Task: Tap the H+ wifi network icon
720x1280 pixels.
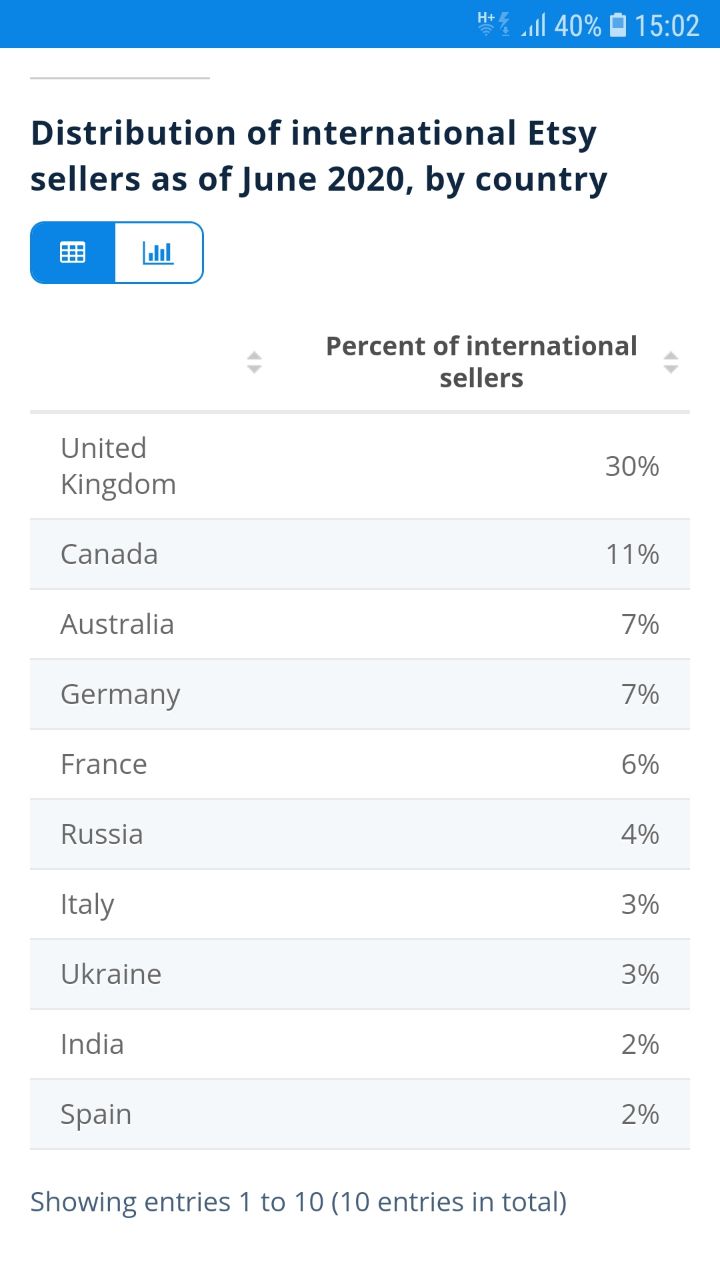Action: [494, 24]
